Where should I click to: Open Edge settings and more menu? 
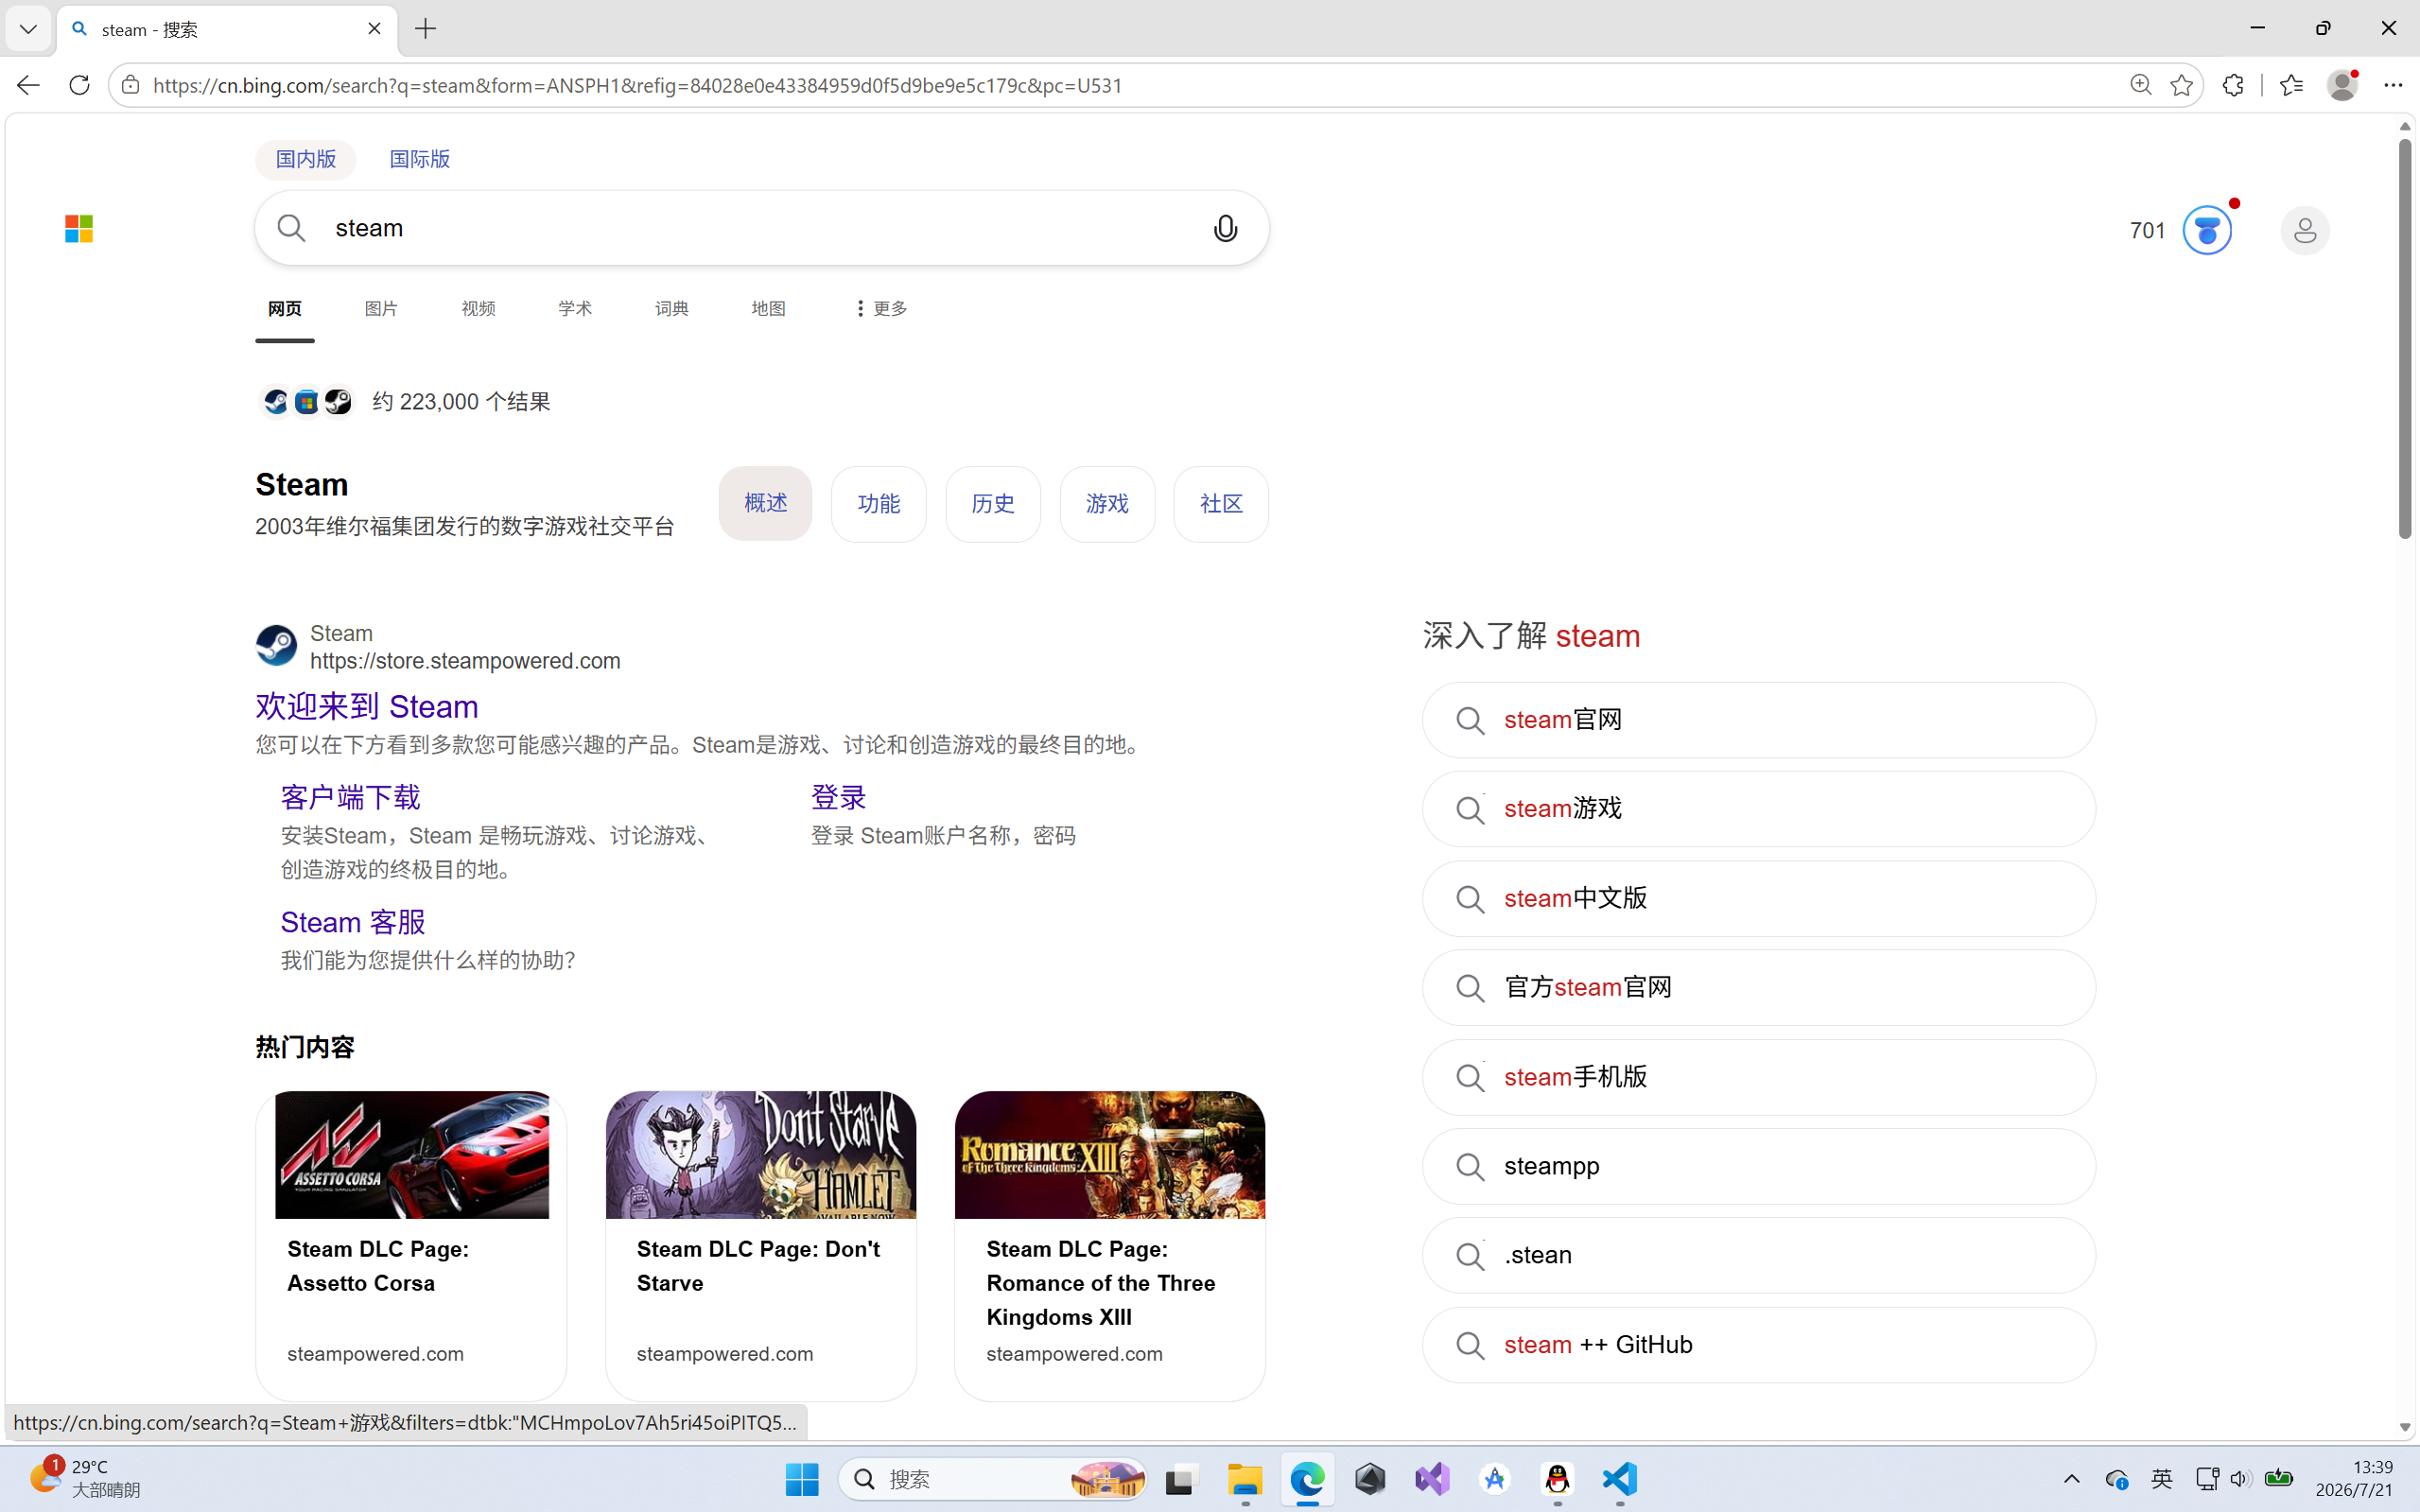pyautogui.click(x=2393, y=85)
